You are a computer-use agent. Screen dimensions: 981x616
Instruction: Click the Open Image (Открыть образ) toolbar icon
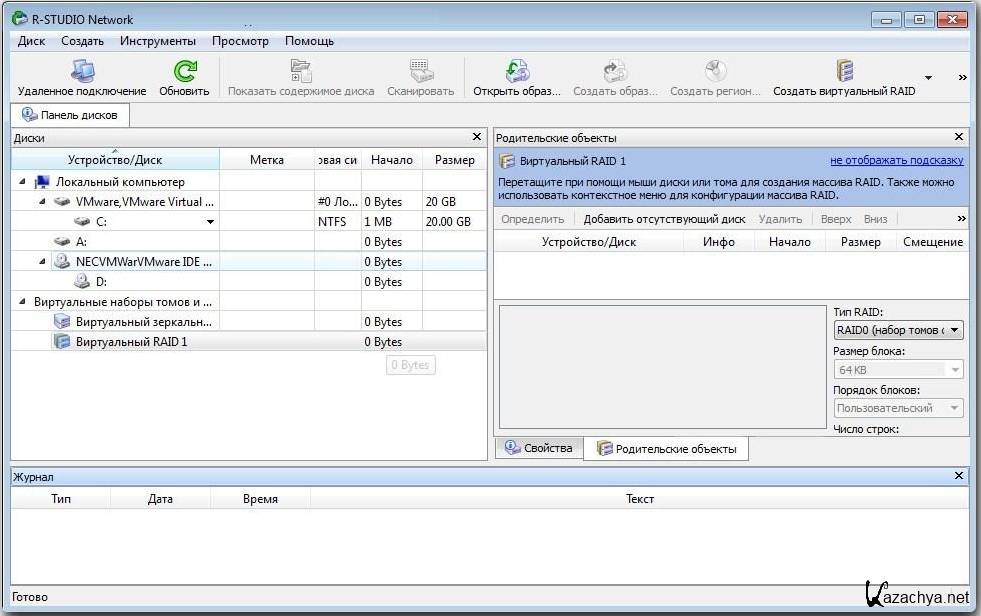pos(516,72)
